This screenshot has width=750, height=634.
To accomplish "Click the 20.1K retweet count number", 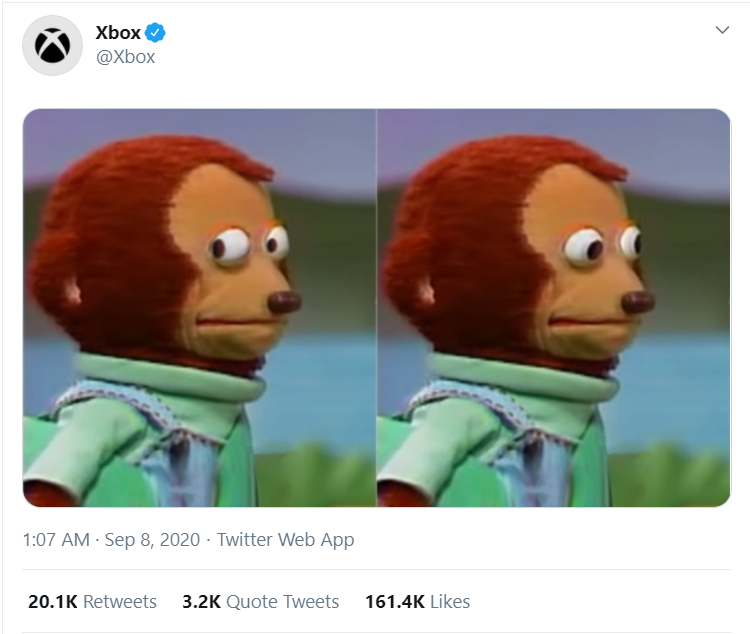I will (53, 601).
